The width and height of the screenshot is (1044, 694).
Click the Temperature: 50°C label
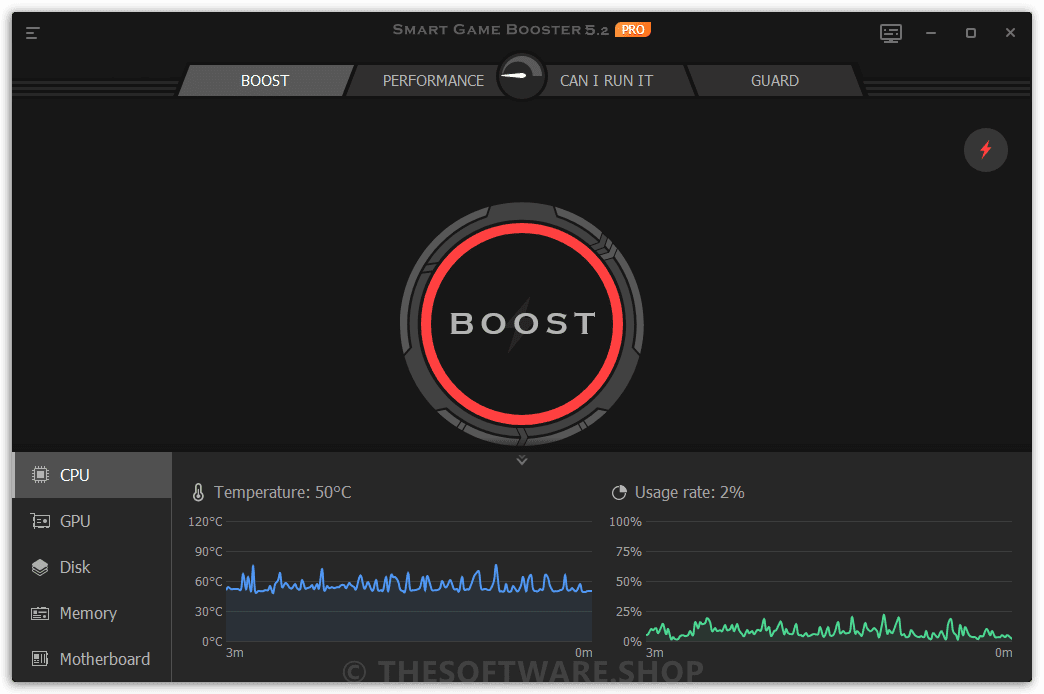pos(282,492)
